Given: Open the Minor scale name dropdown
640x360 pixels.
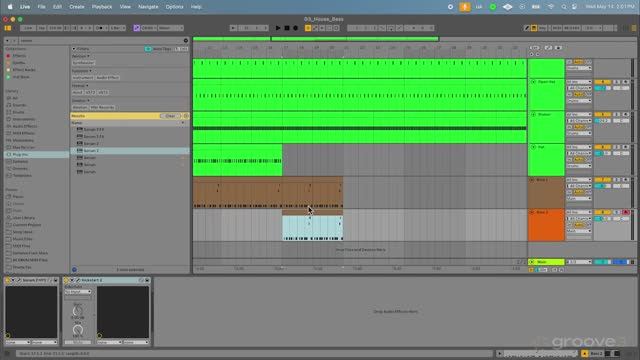Looking at the screenshot, I should pyautogui.click(x=170, y=28).
